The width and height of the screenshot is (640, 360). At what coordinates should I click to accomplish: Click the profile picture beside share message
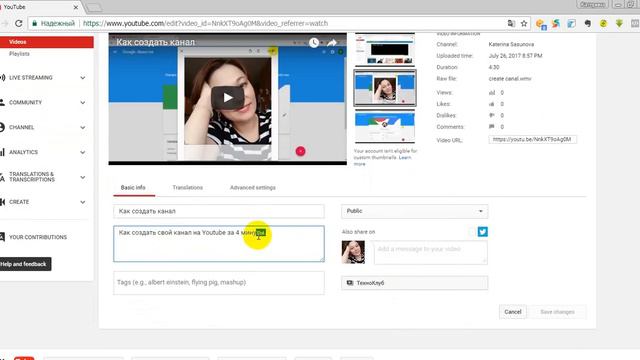(353, 252)
